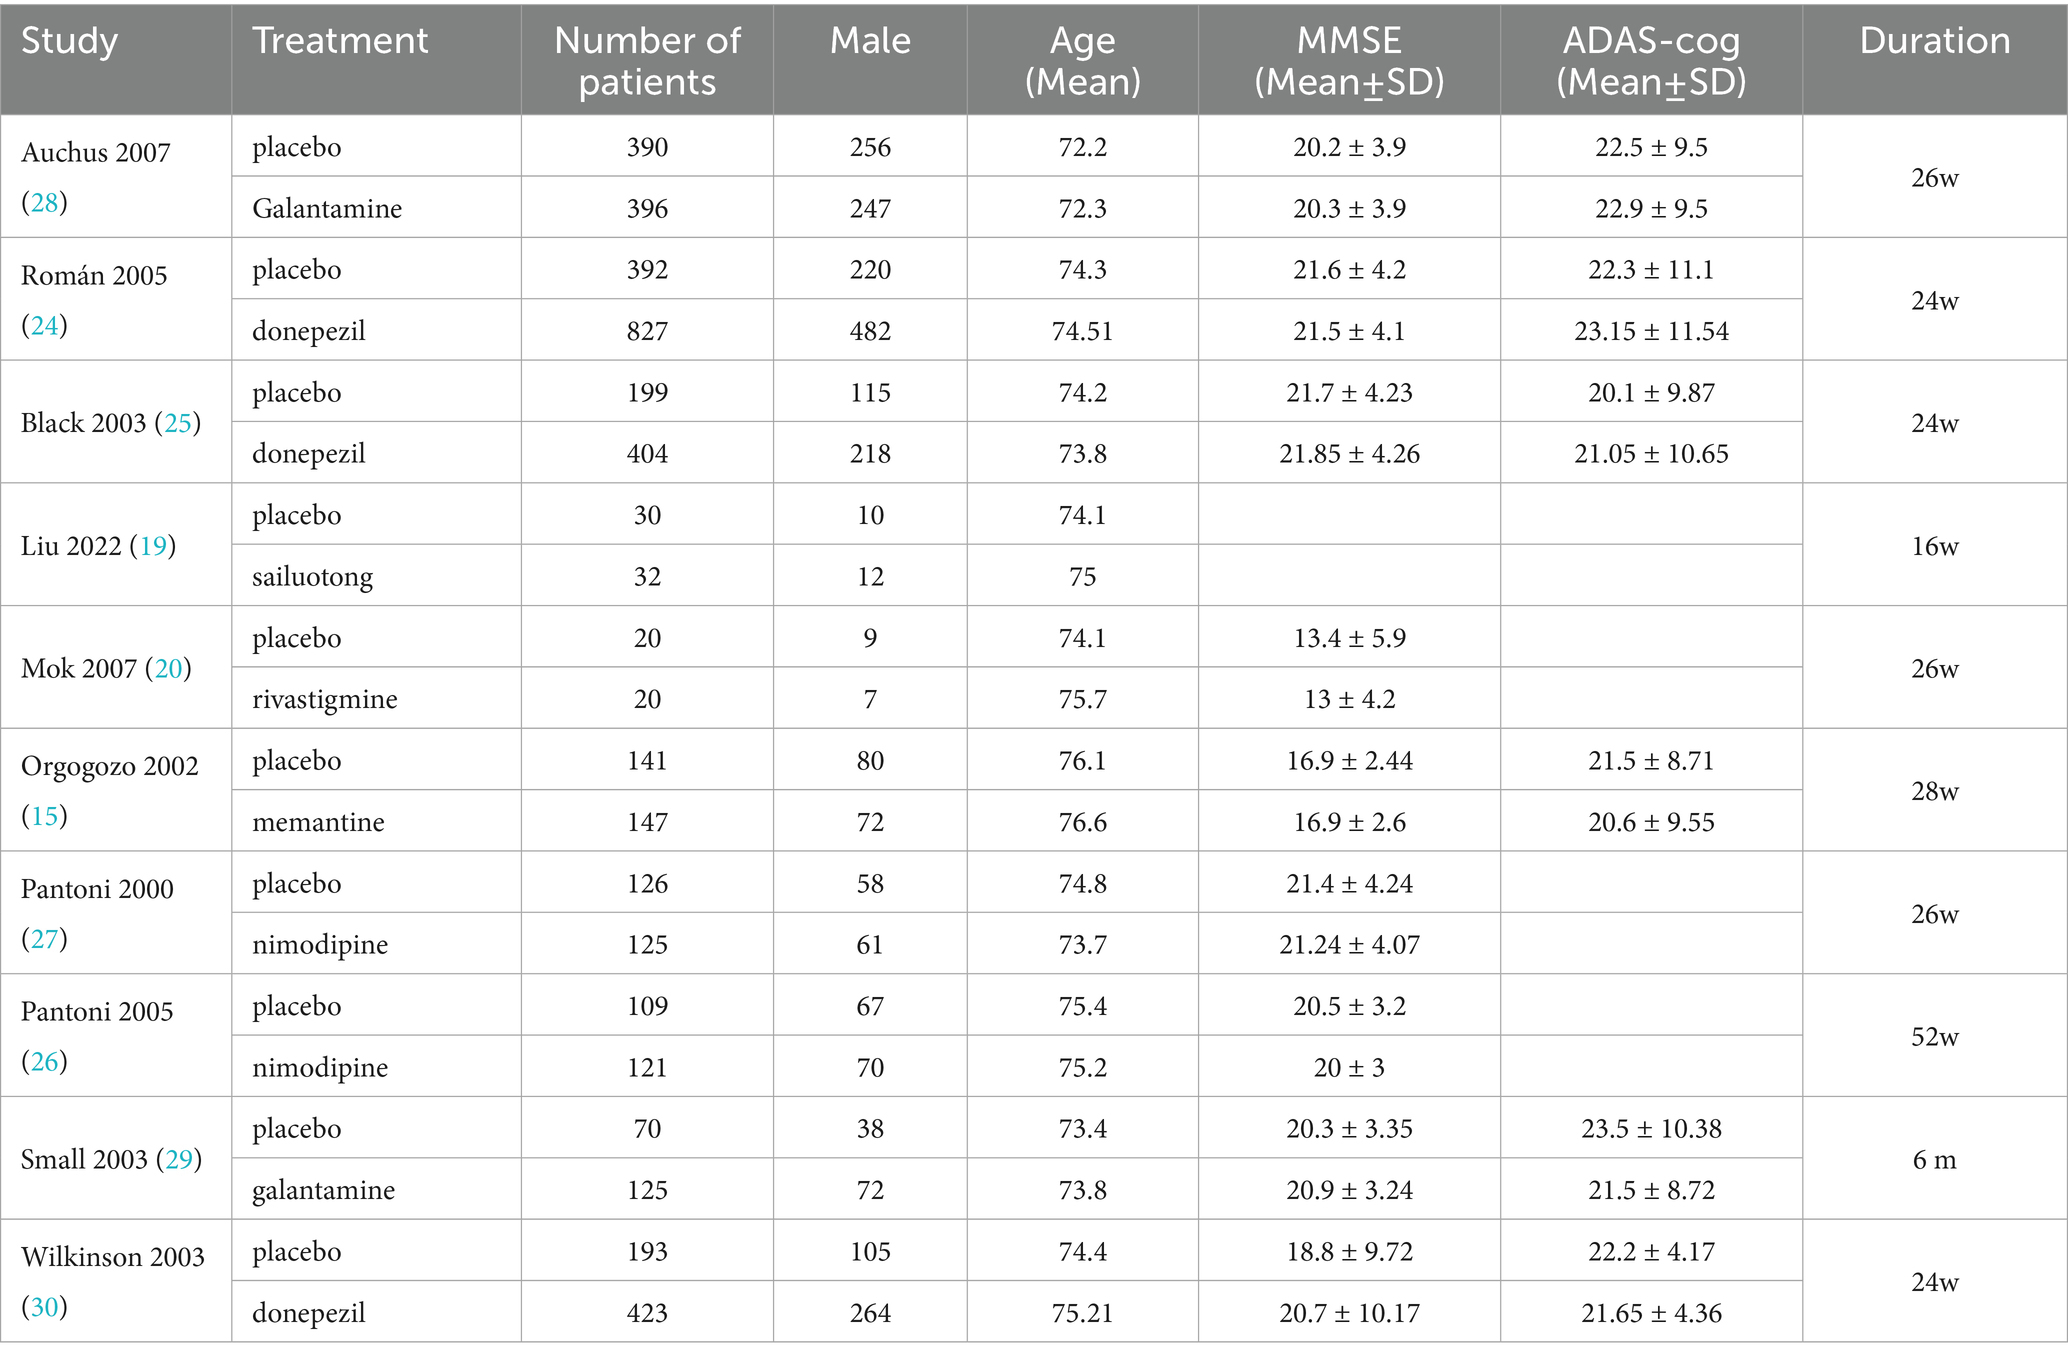Viewport: 2068px width, 1360px height.
Task: Click reference 20 for Mok 2007
Action: (168, 668)
